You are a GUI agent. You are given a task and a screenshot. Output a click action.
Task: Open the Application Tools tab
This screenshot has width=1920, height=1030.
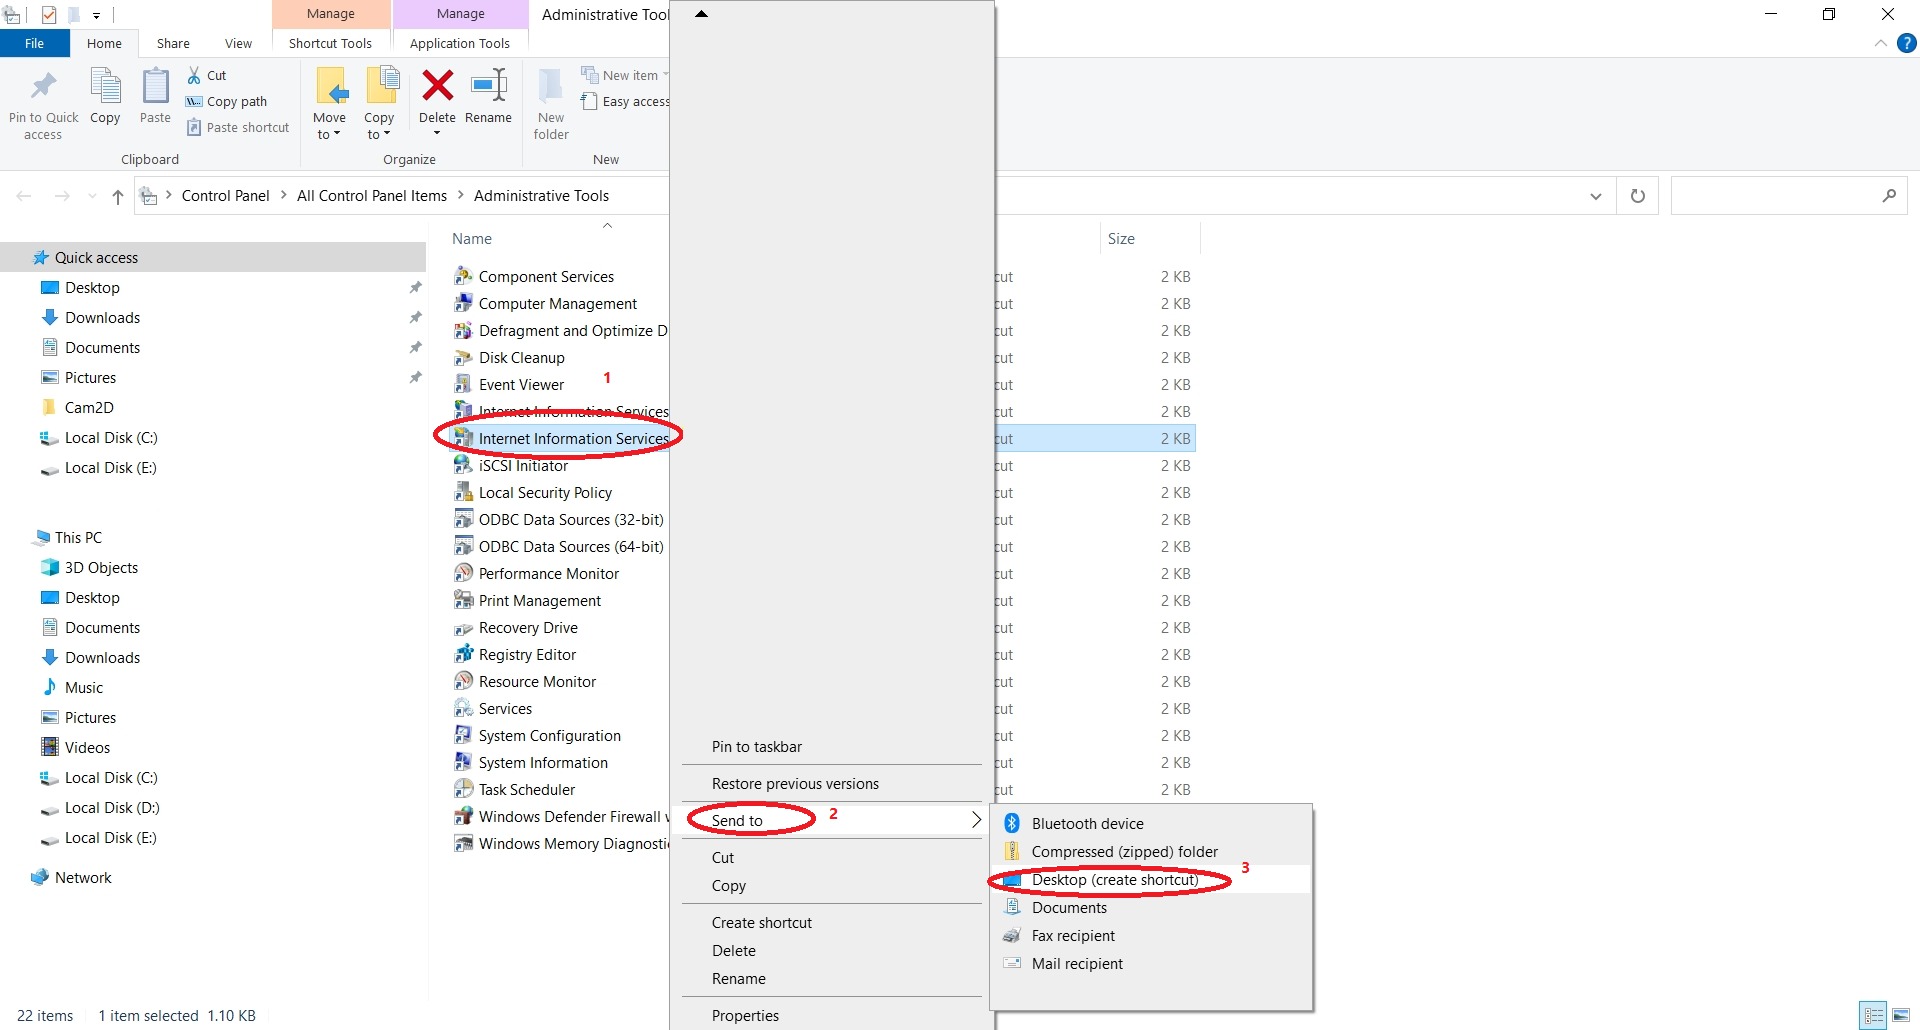(460, 43)
